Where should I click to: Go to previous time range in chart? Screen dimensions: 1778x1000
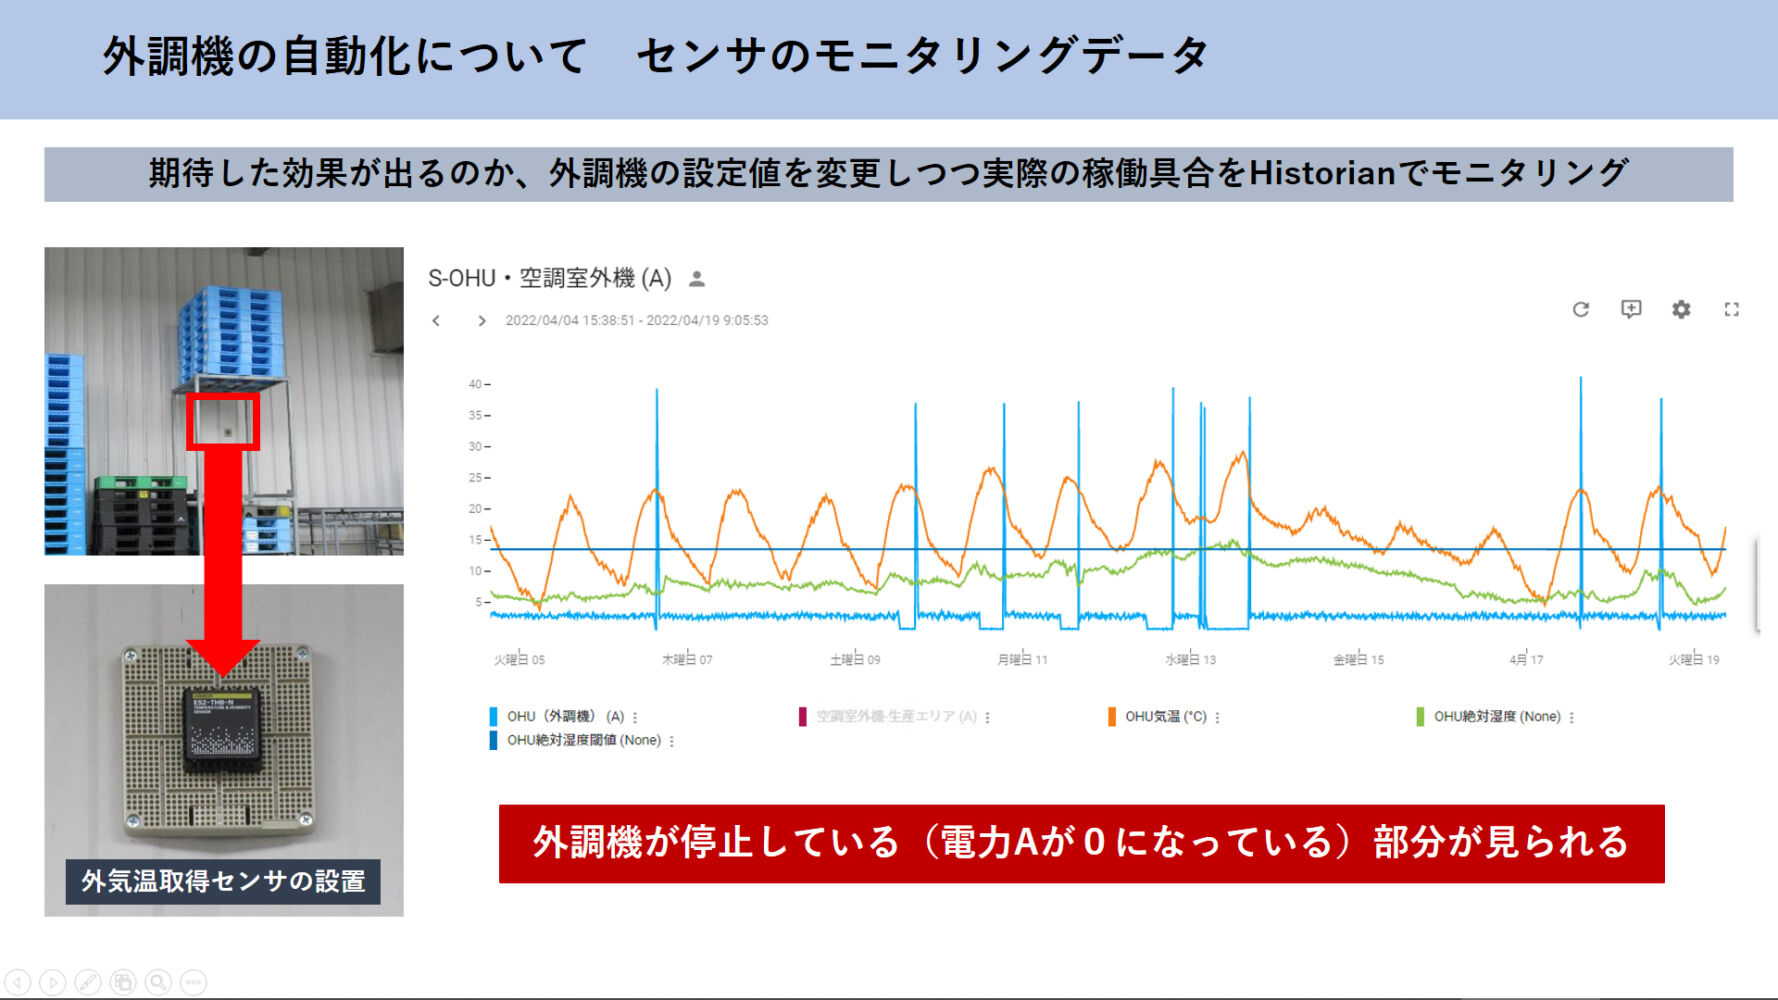click(x=436, y=321)
